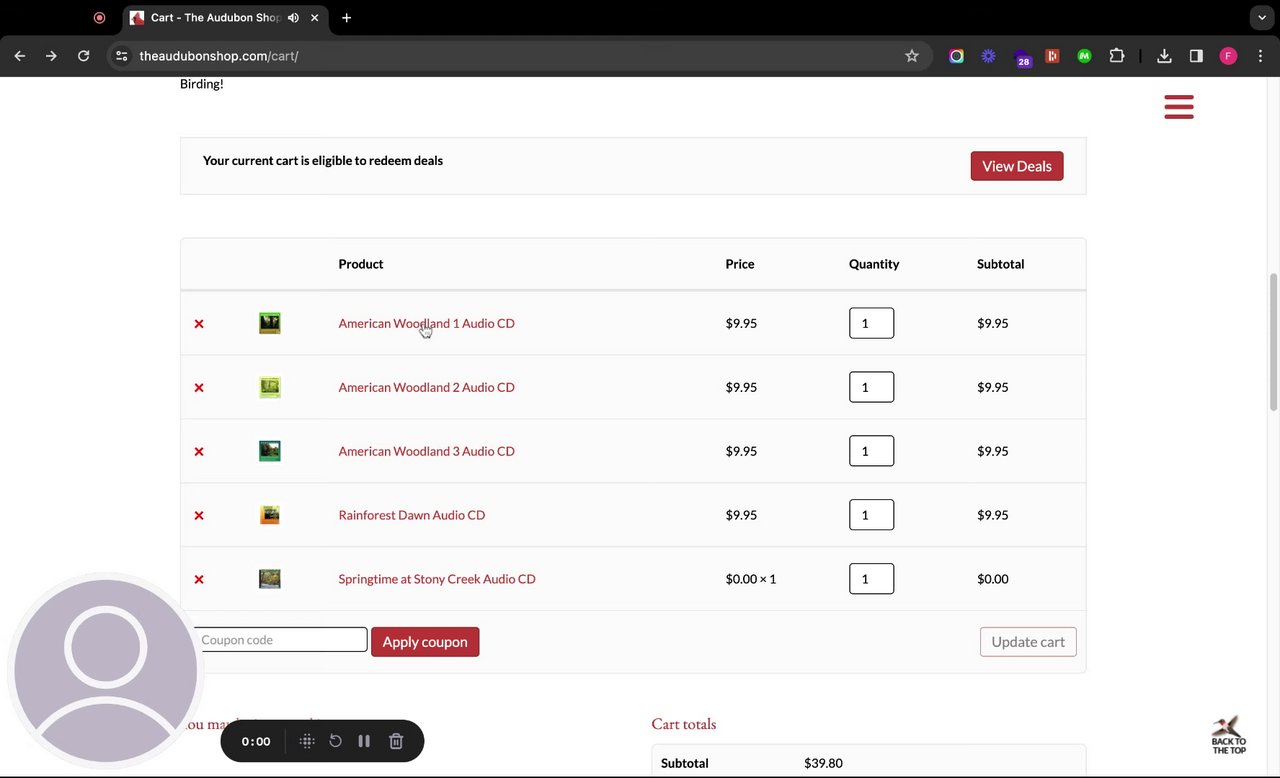The image size is (1280, 778).
Task: Go back with the browser back arrow
Action: 19,56
